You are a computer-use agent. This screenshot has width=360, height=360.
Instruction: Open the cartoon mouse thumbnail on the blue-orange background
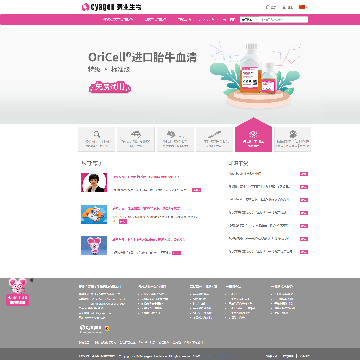pyautogui.click(x=94, y=214)
